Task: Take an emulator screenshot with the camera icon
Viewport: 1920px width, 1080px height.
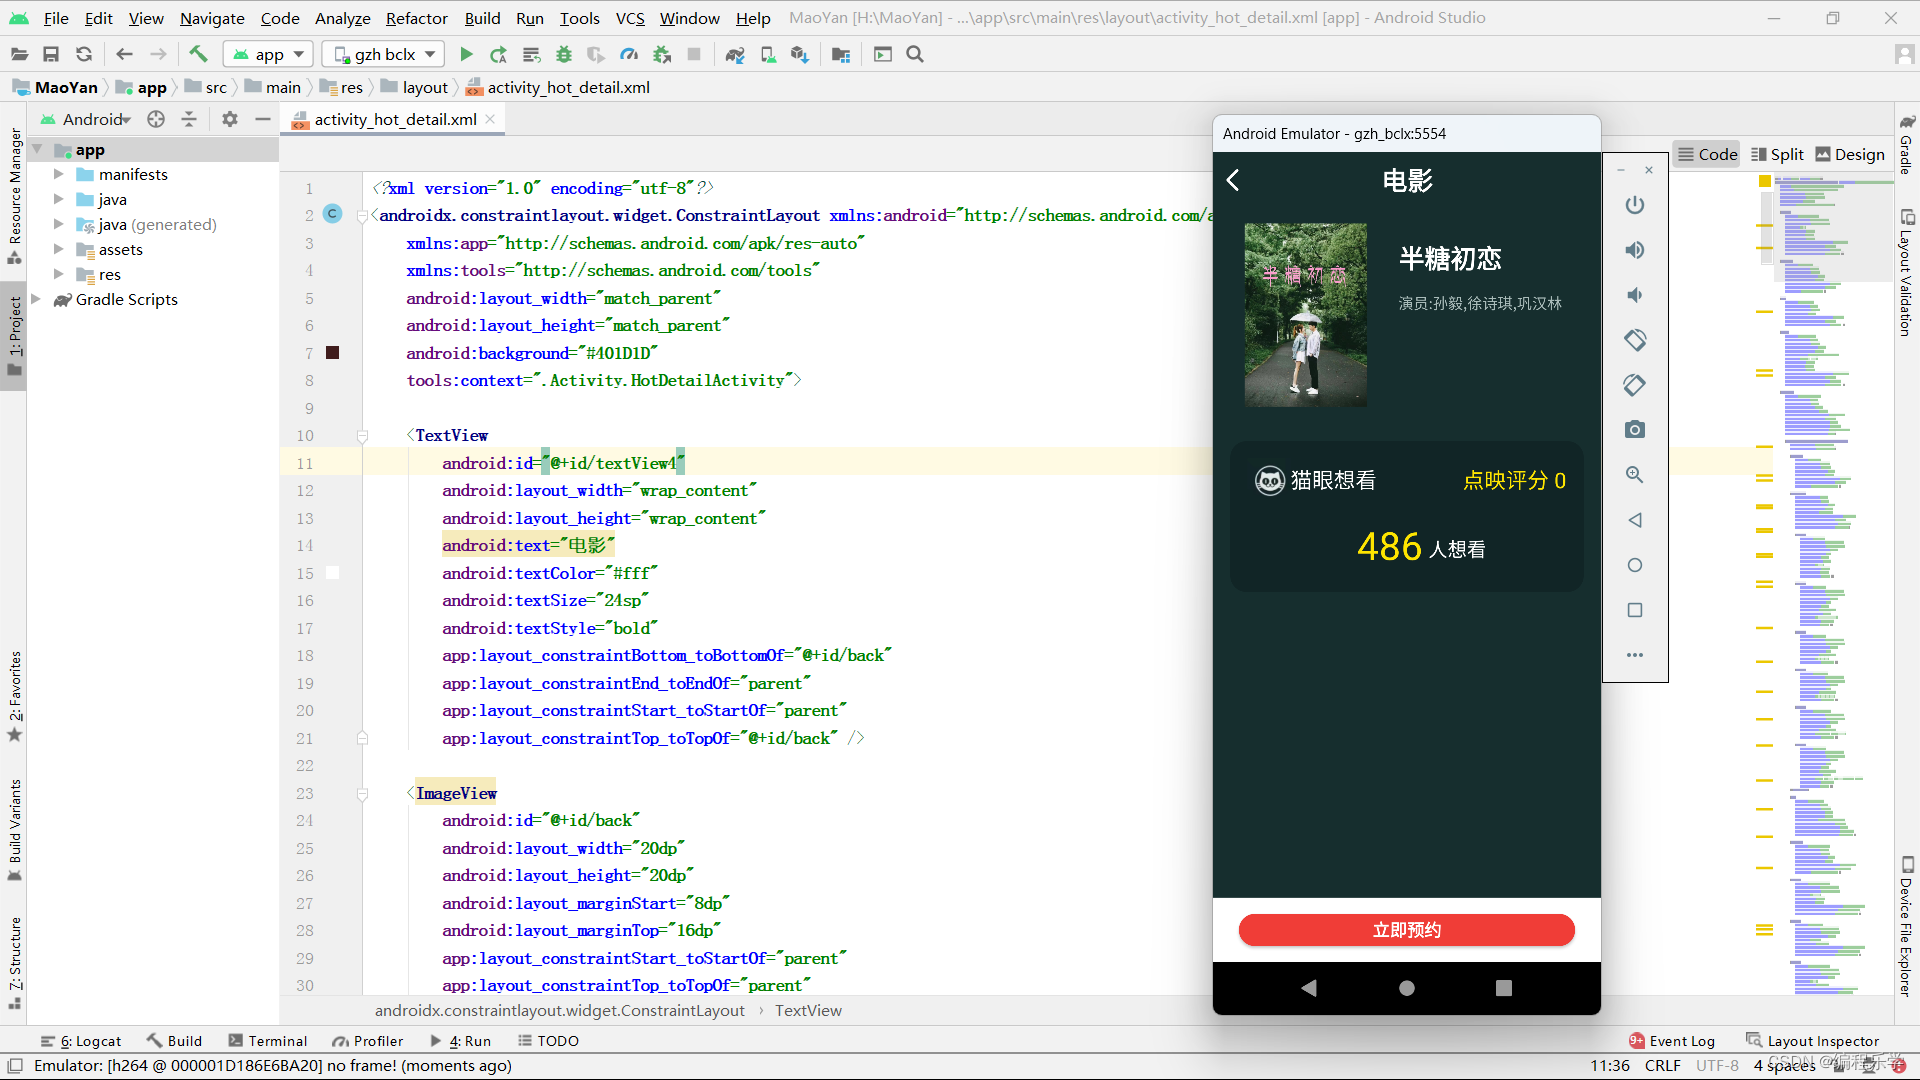Action: (1635, 430)
